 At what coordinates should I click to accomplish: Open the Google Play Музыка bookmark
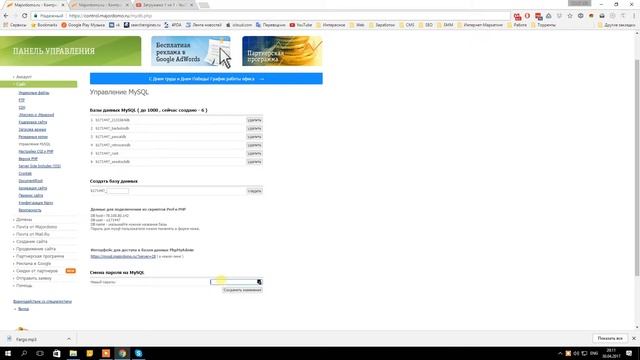click(x=83, y=25)
